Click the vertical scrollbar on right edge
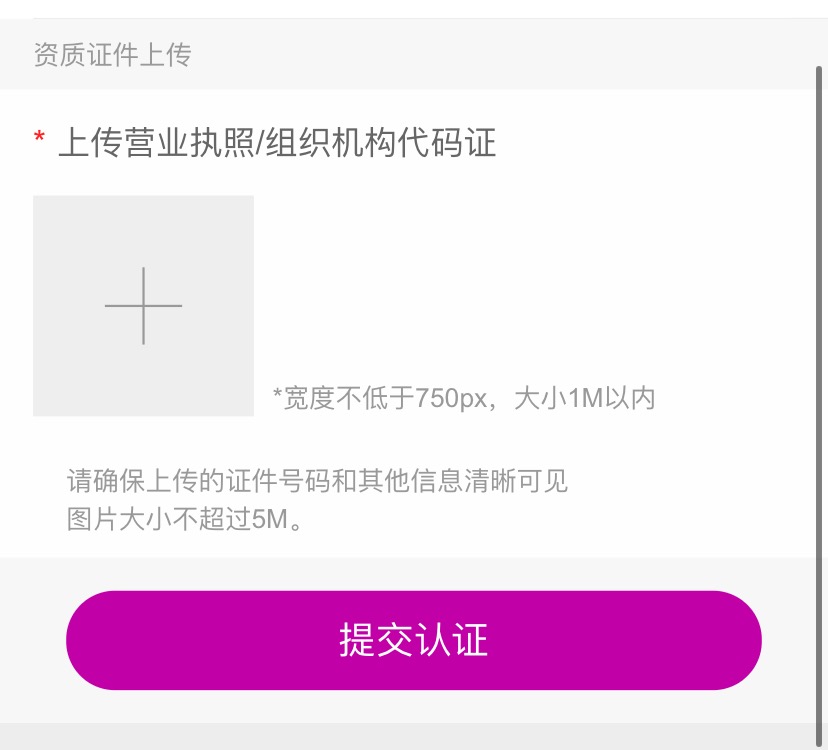 coord(819,407)
